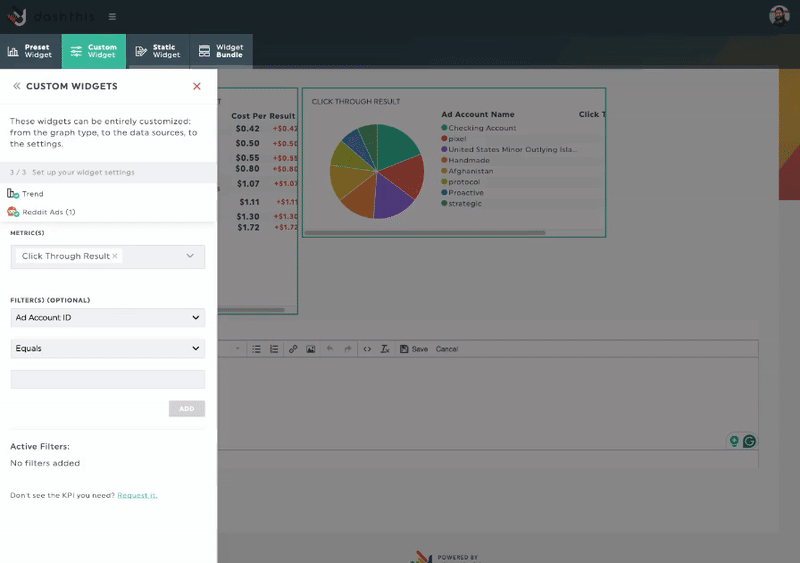
Task: Click the user avatar in top right
Action: pyautogui.click(x=779, y=15)
